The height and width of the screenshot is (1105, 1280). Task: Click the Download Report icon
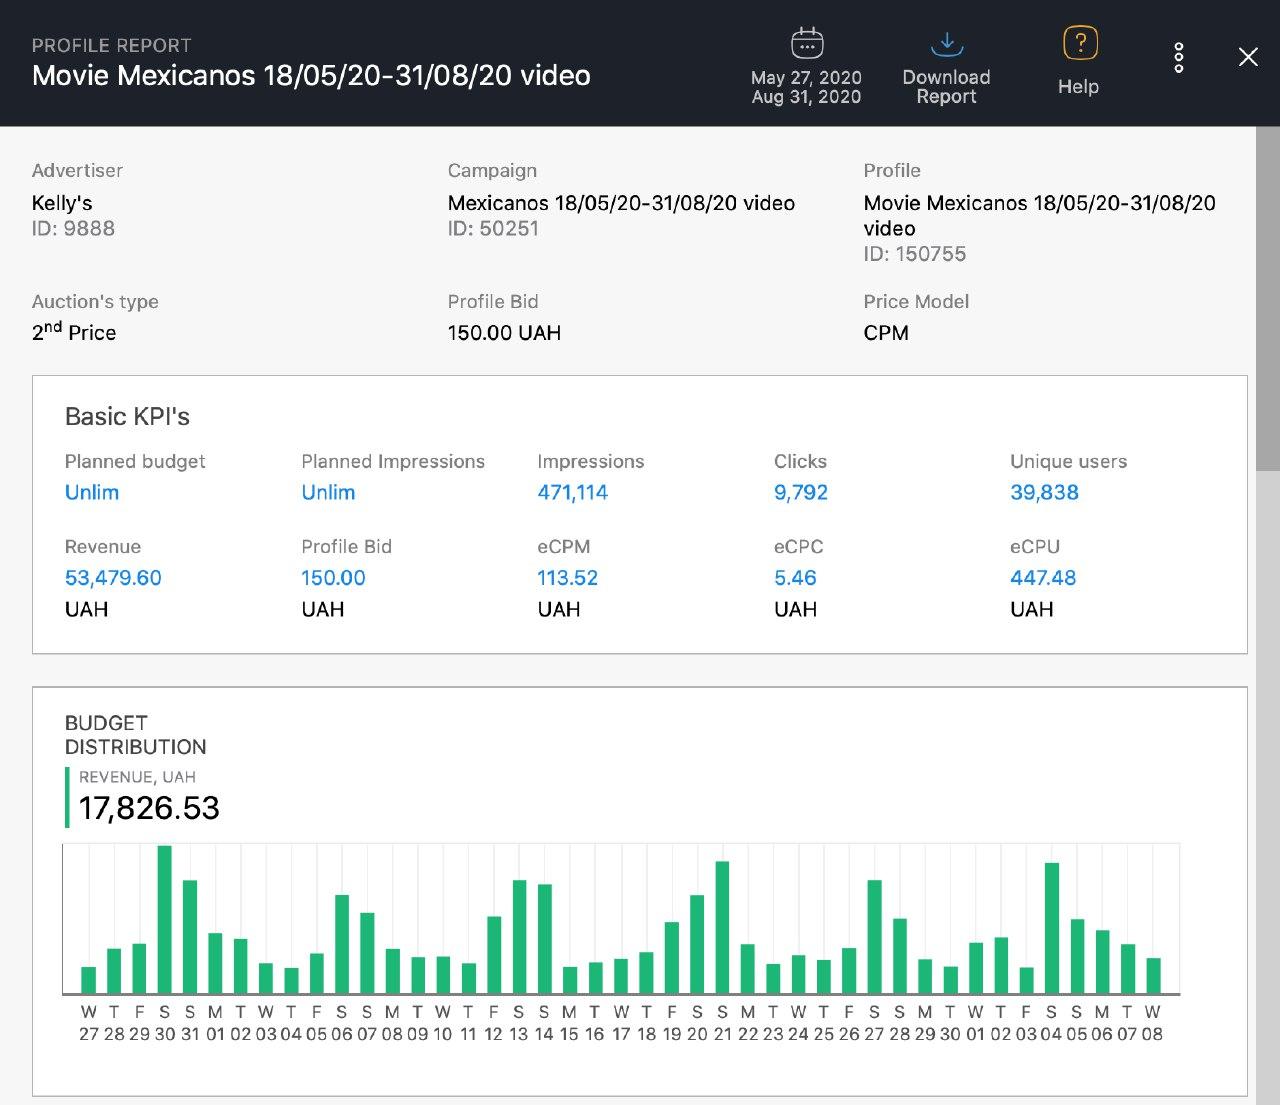[946, 43]
